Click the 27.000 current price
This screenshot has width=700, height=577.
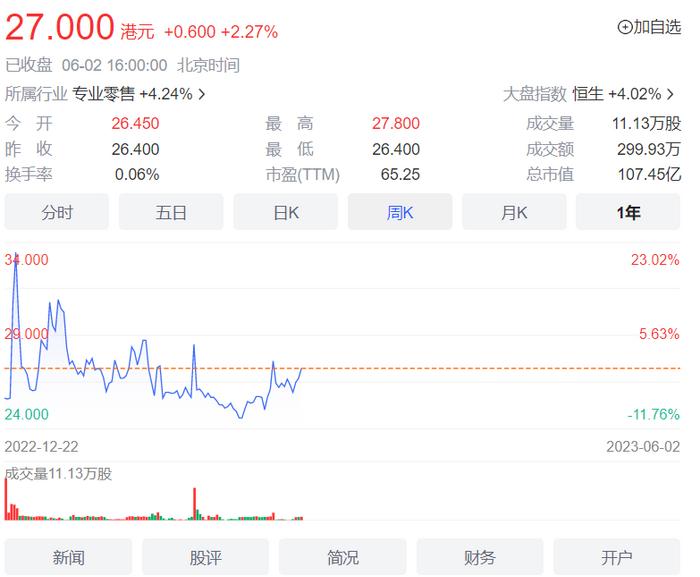click(x=60, y=28)
